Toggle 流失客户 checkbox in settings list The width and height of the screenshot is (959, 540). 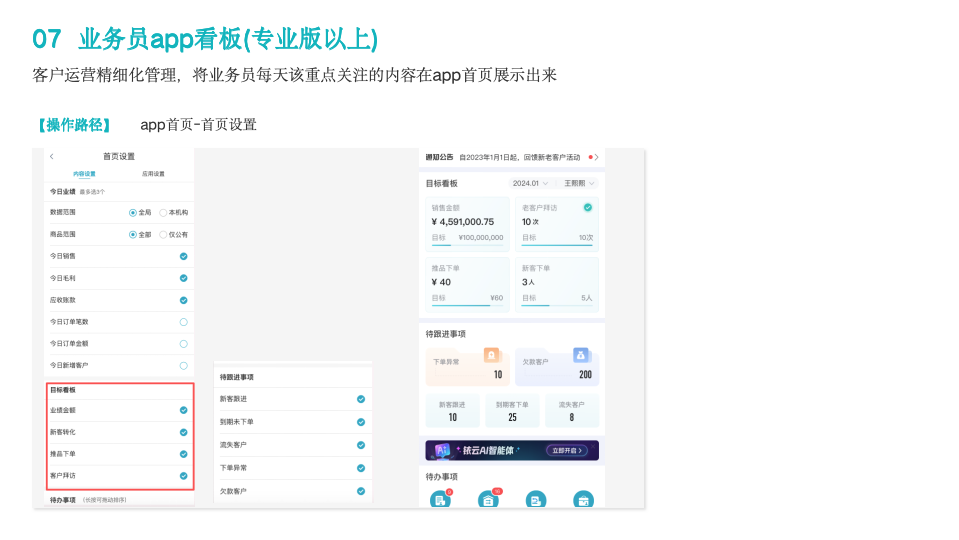point(361,445)
